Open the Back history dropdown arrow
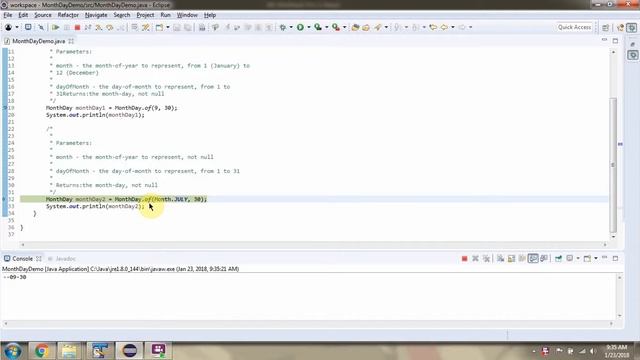The image size is (640, 360). pyautogui.click(x=453, y=27)
